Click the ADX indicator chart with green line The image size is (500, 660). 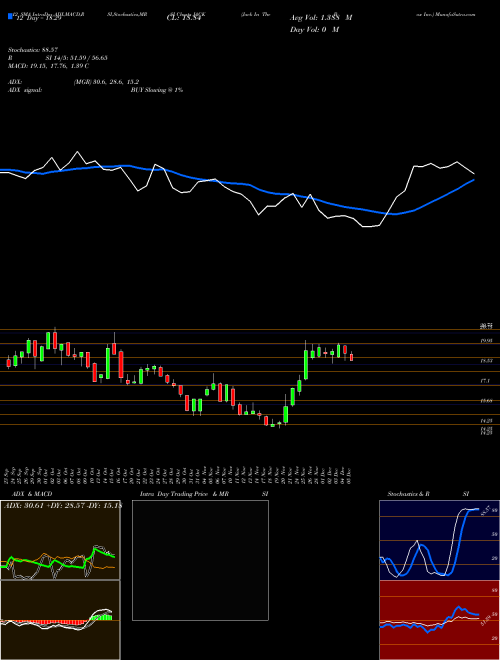pos(60,540)
